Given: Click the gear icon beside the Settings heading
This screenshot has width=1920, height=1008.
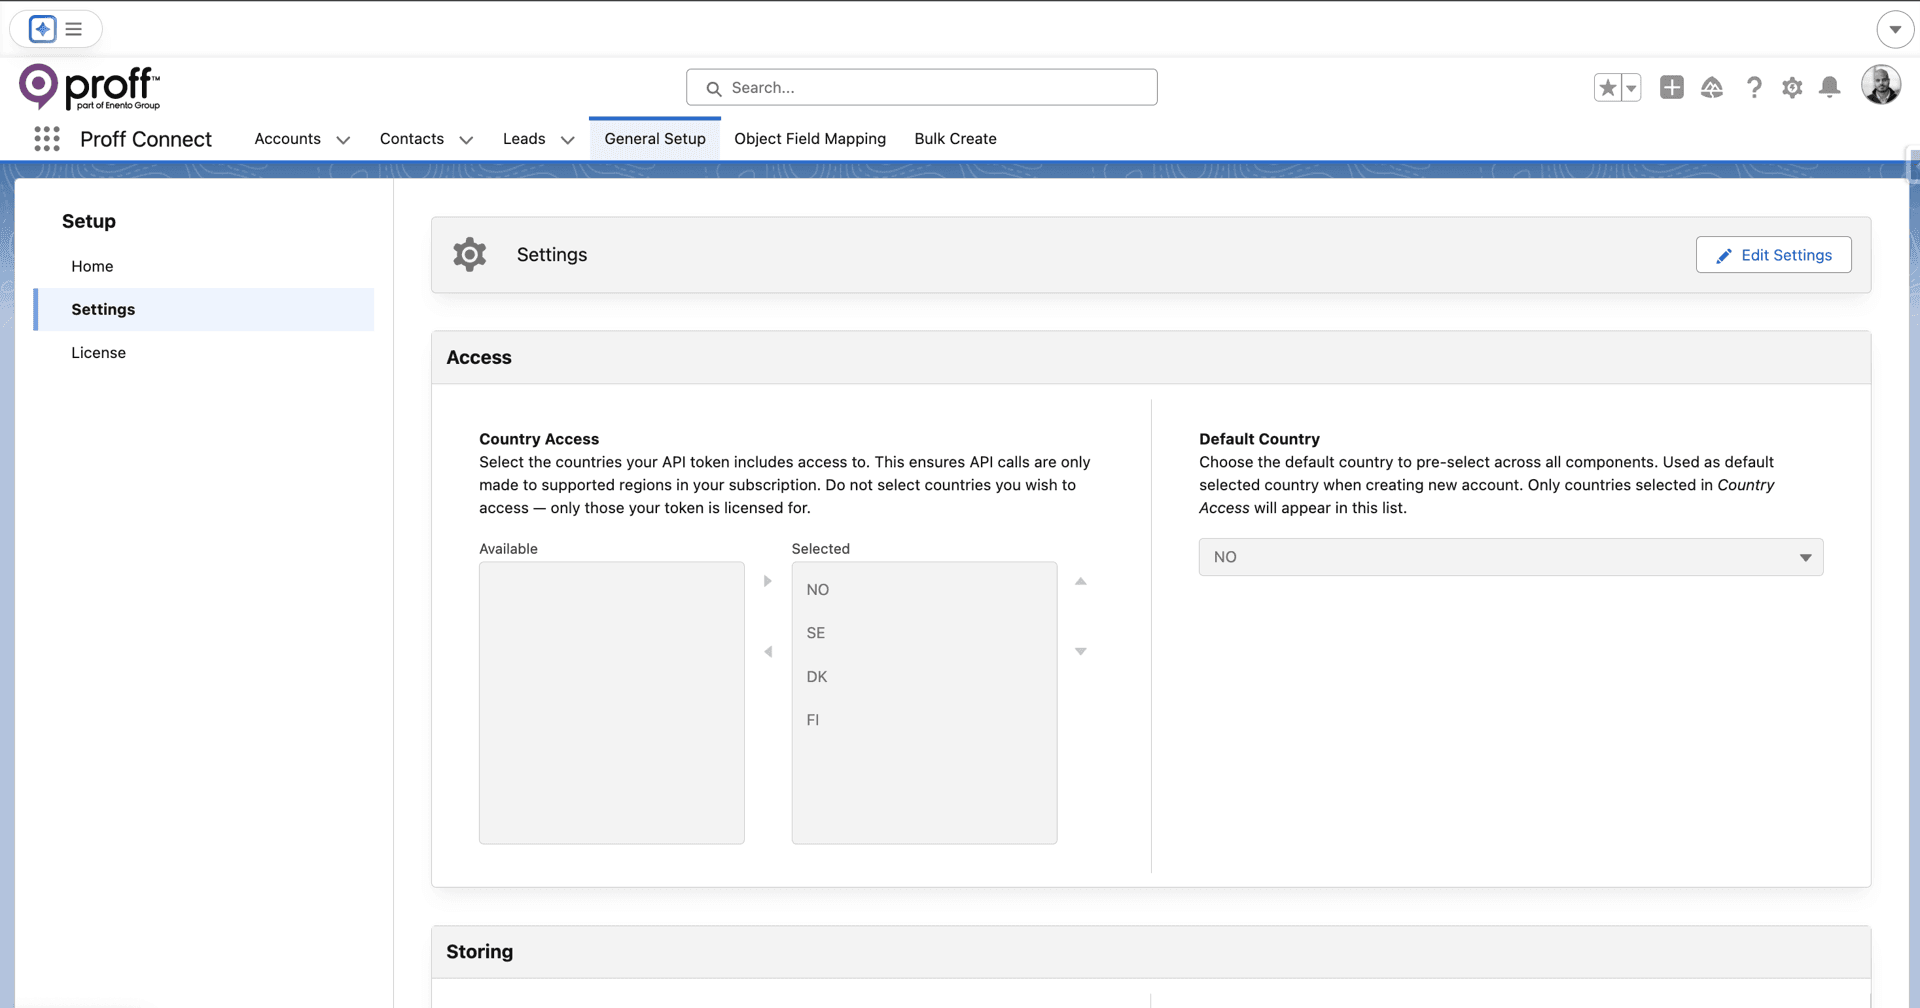Looking at the screenshot, I should click(469, 254).
